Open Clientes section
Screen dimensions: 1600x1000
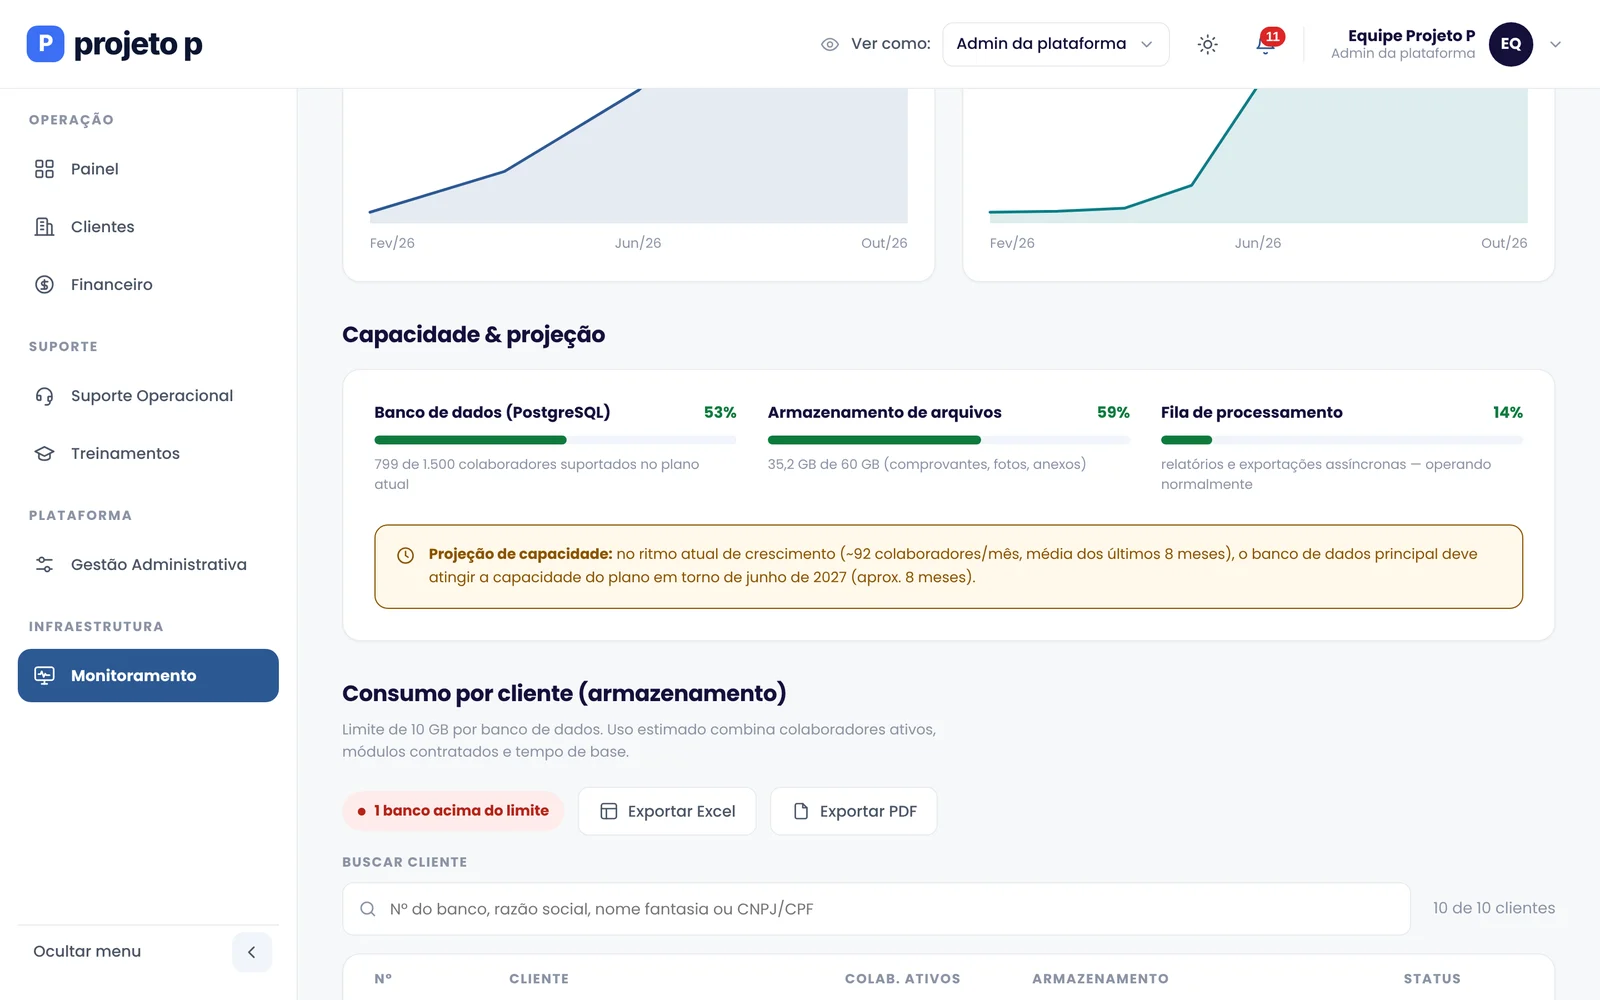click(x=148, y=227)
